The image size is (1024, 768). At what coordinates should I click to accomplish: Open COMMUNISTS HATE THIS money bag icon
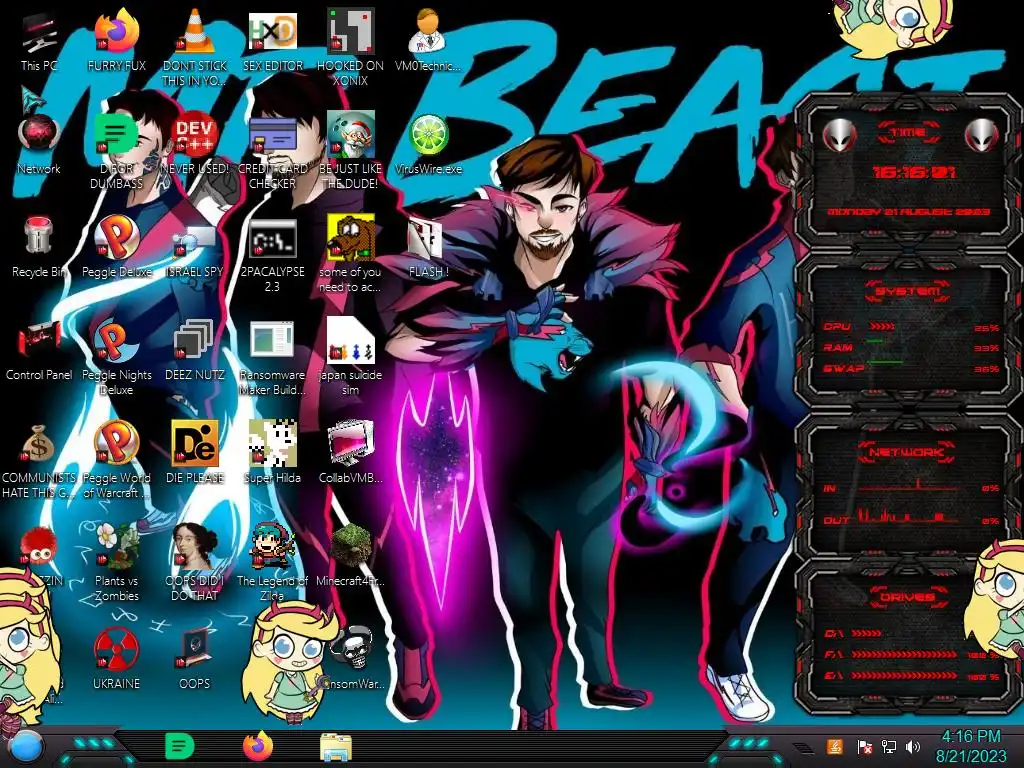click(x=38, y=444)
